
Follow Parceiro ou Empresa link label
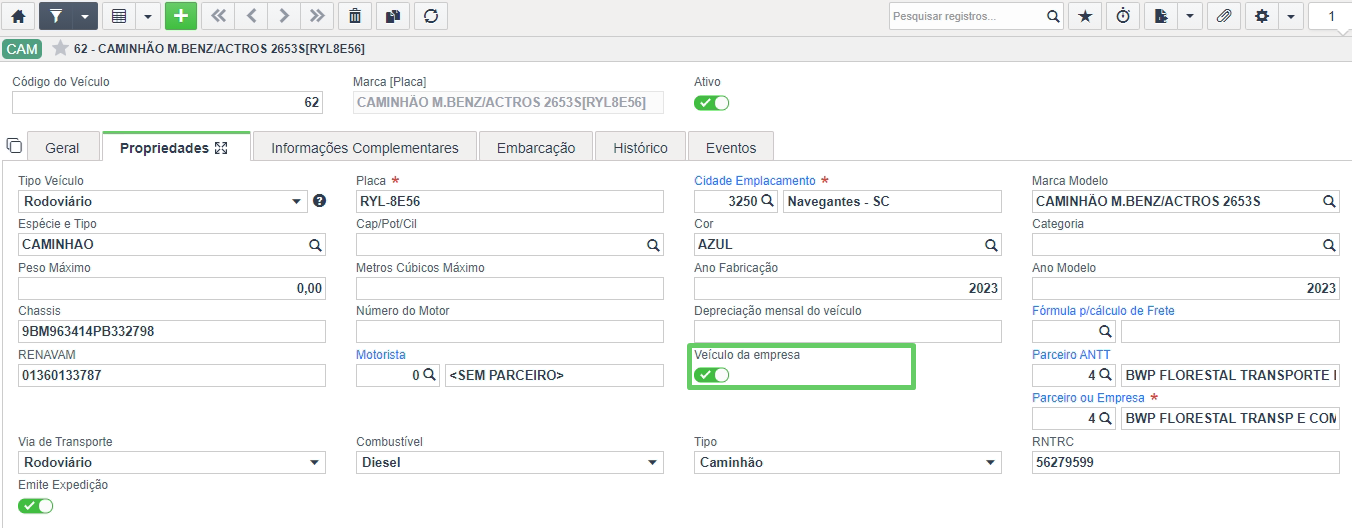(x=1088, y=398)
